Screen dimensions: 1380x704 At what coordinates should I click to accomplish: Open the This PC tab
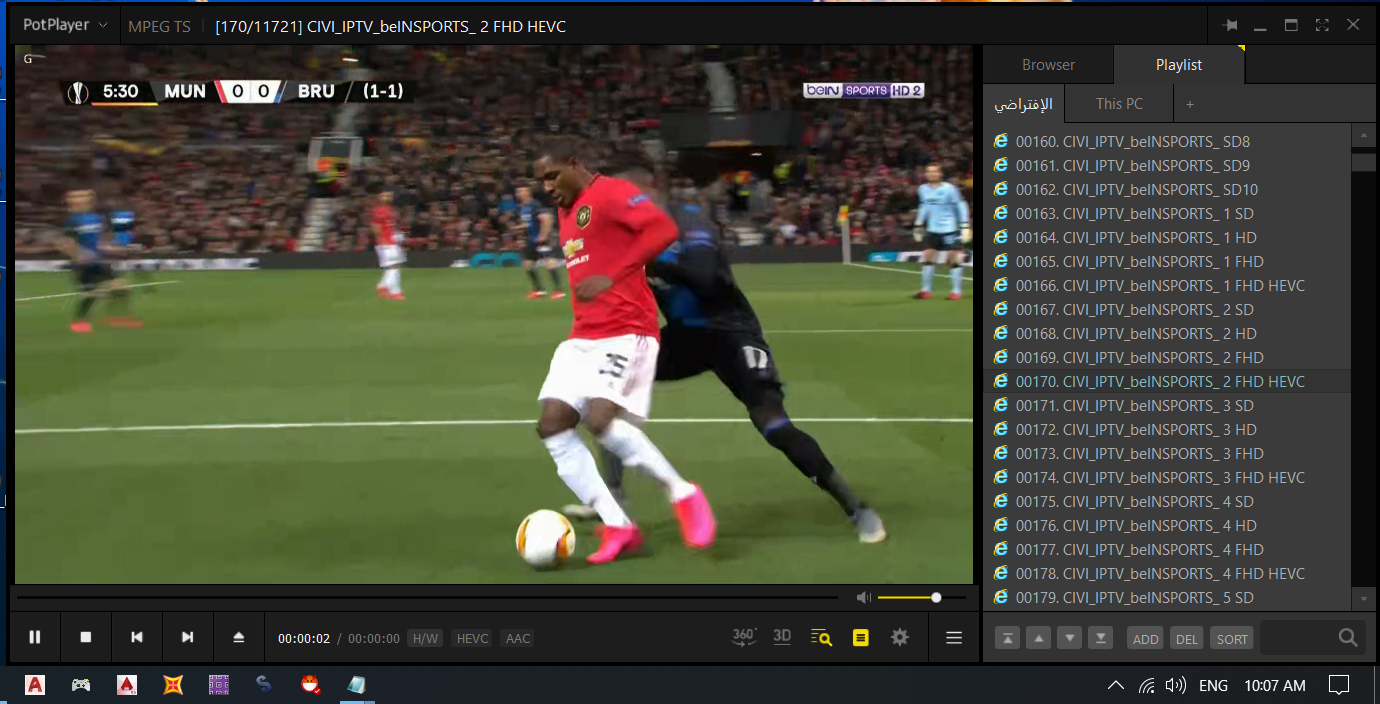click(x=1119, y=104)
